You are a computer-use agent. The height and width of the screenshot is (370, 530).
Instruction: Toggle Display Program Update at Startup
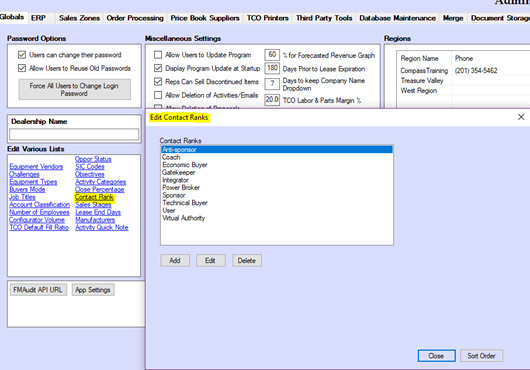click(158, 68)
